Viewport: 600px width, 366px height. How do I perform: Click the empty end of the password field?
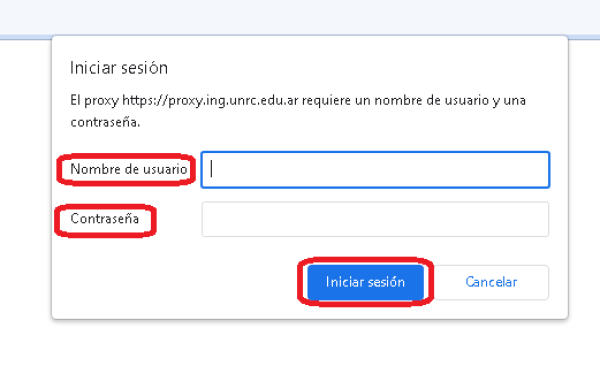[x=497, y=219]
